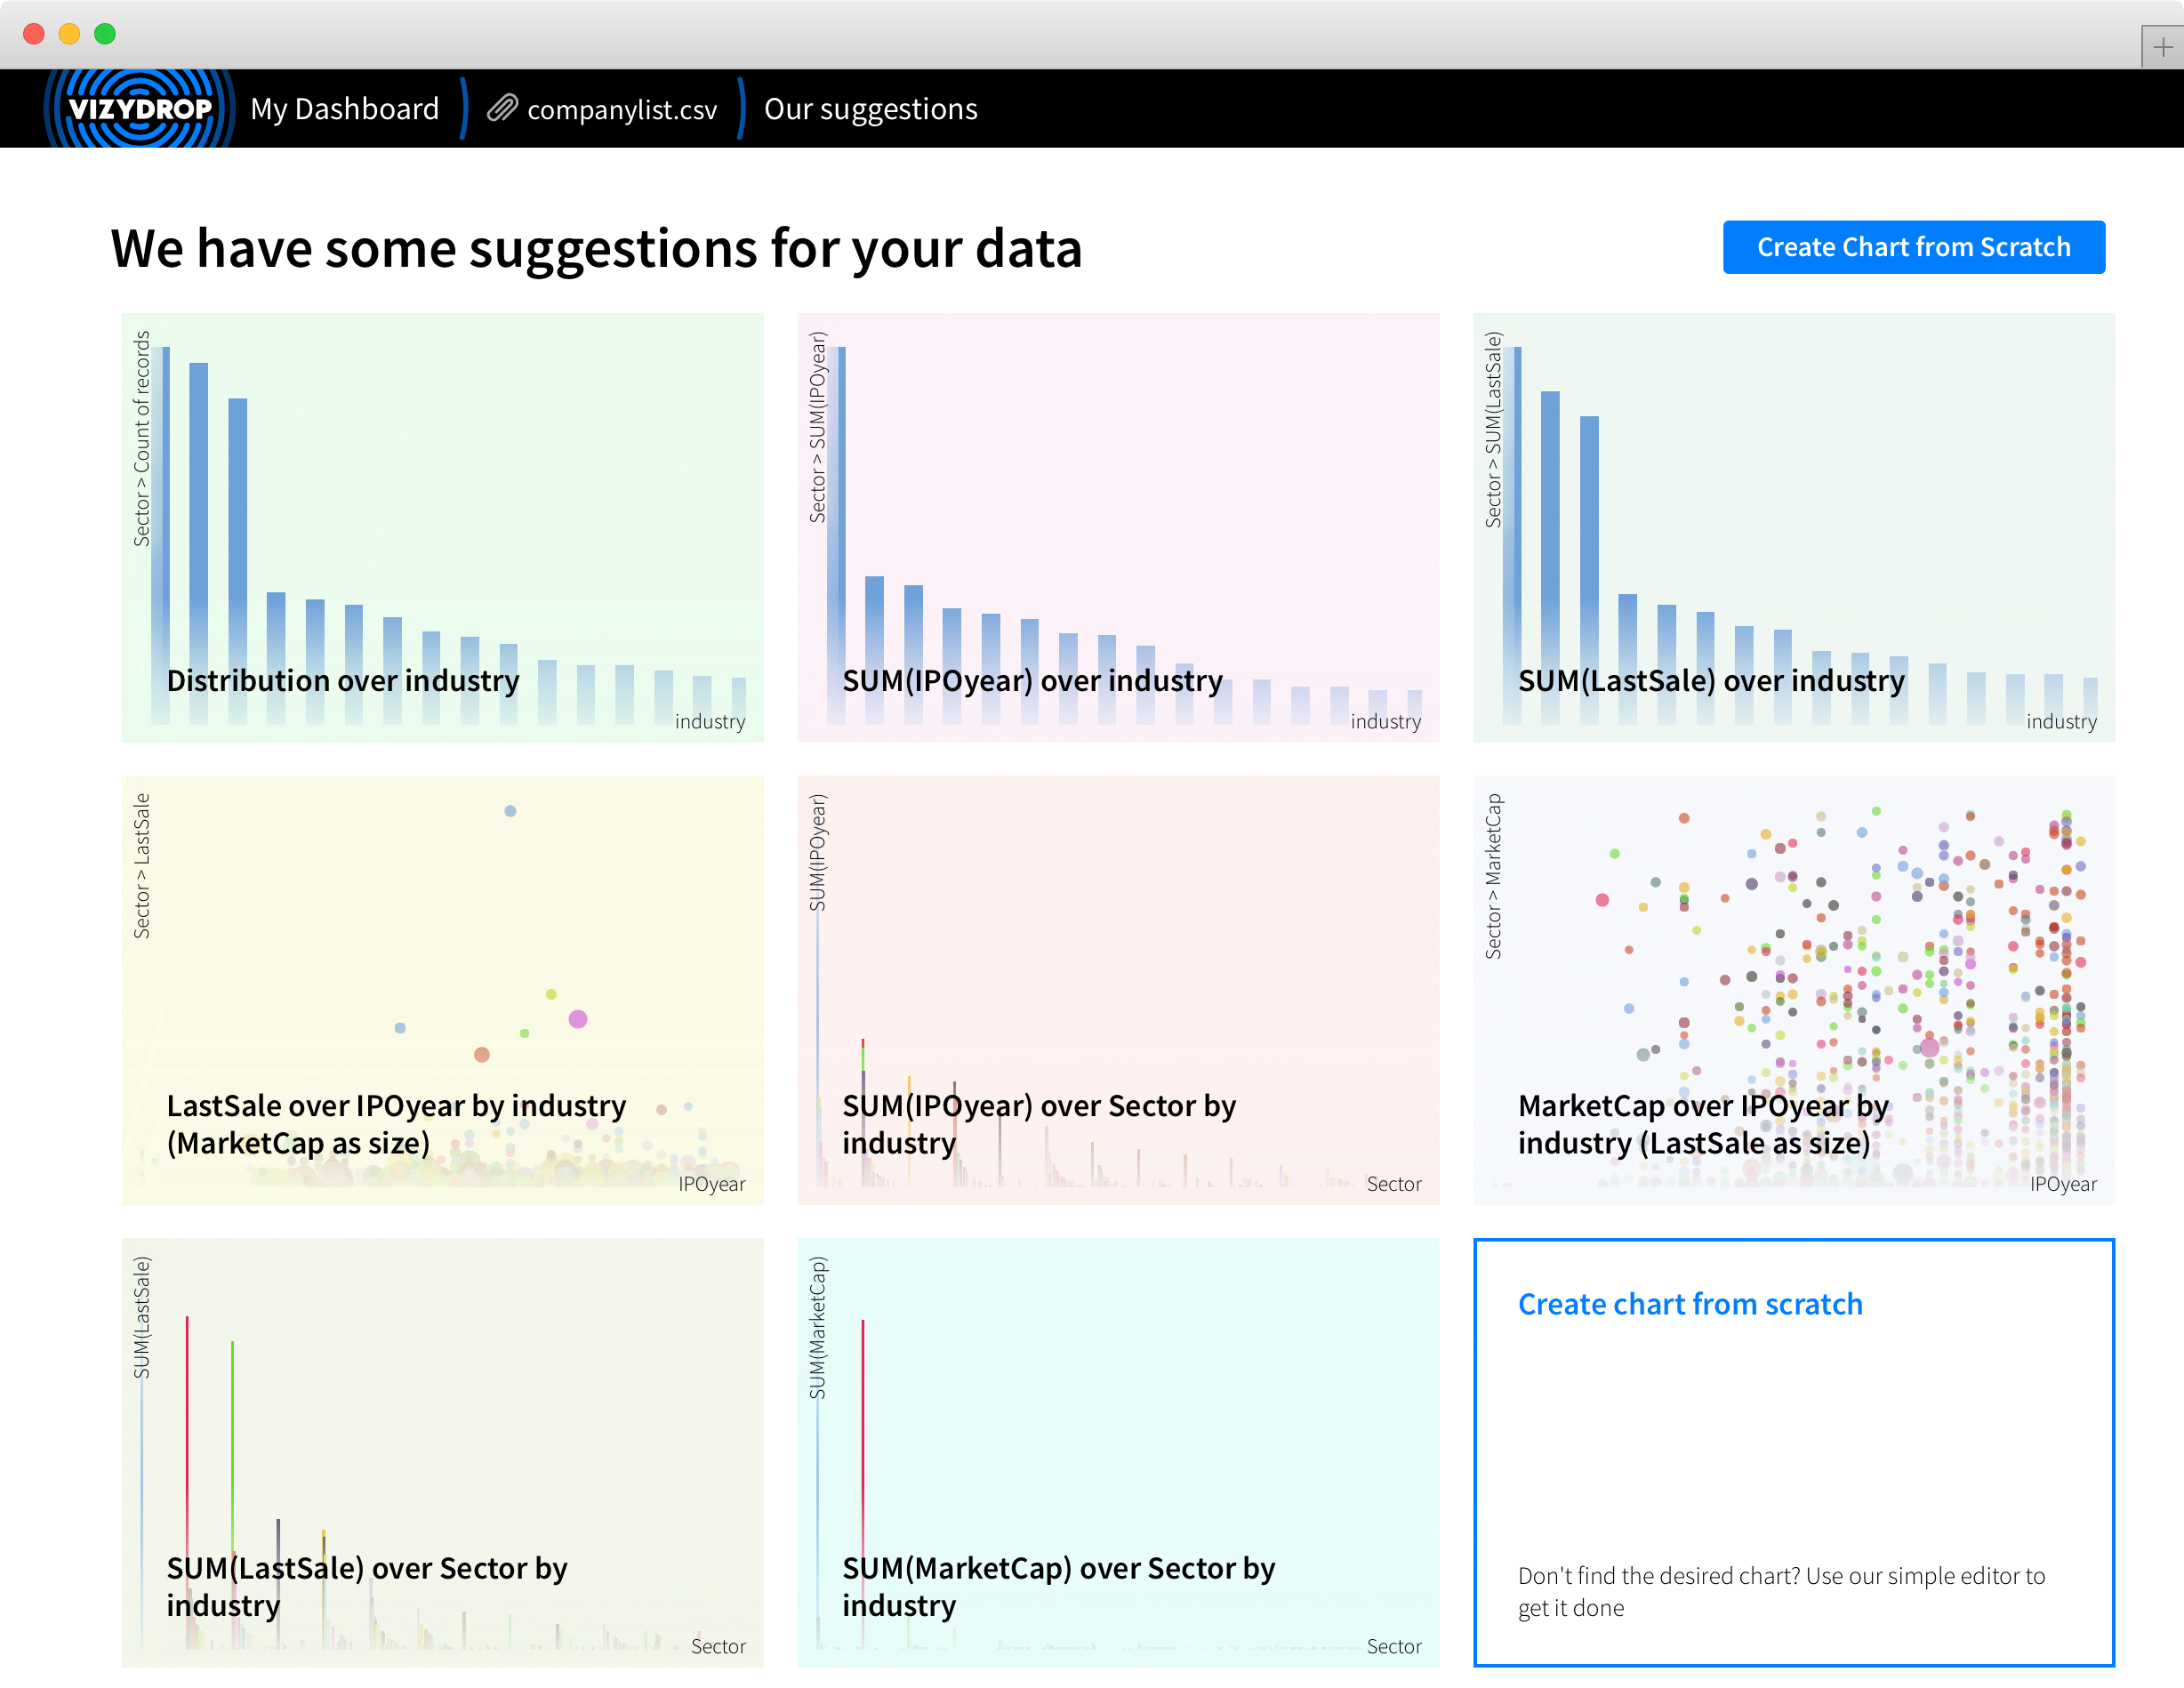Click the green macOS fullscreen button

click(105, 34)
